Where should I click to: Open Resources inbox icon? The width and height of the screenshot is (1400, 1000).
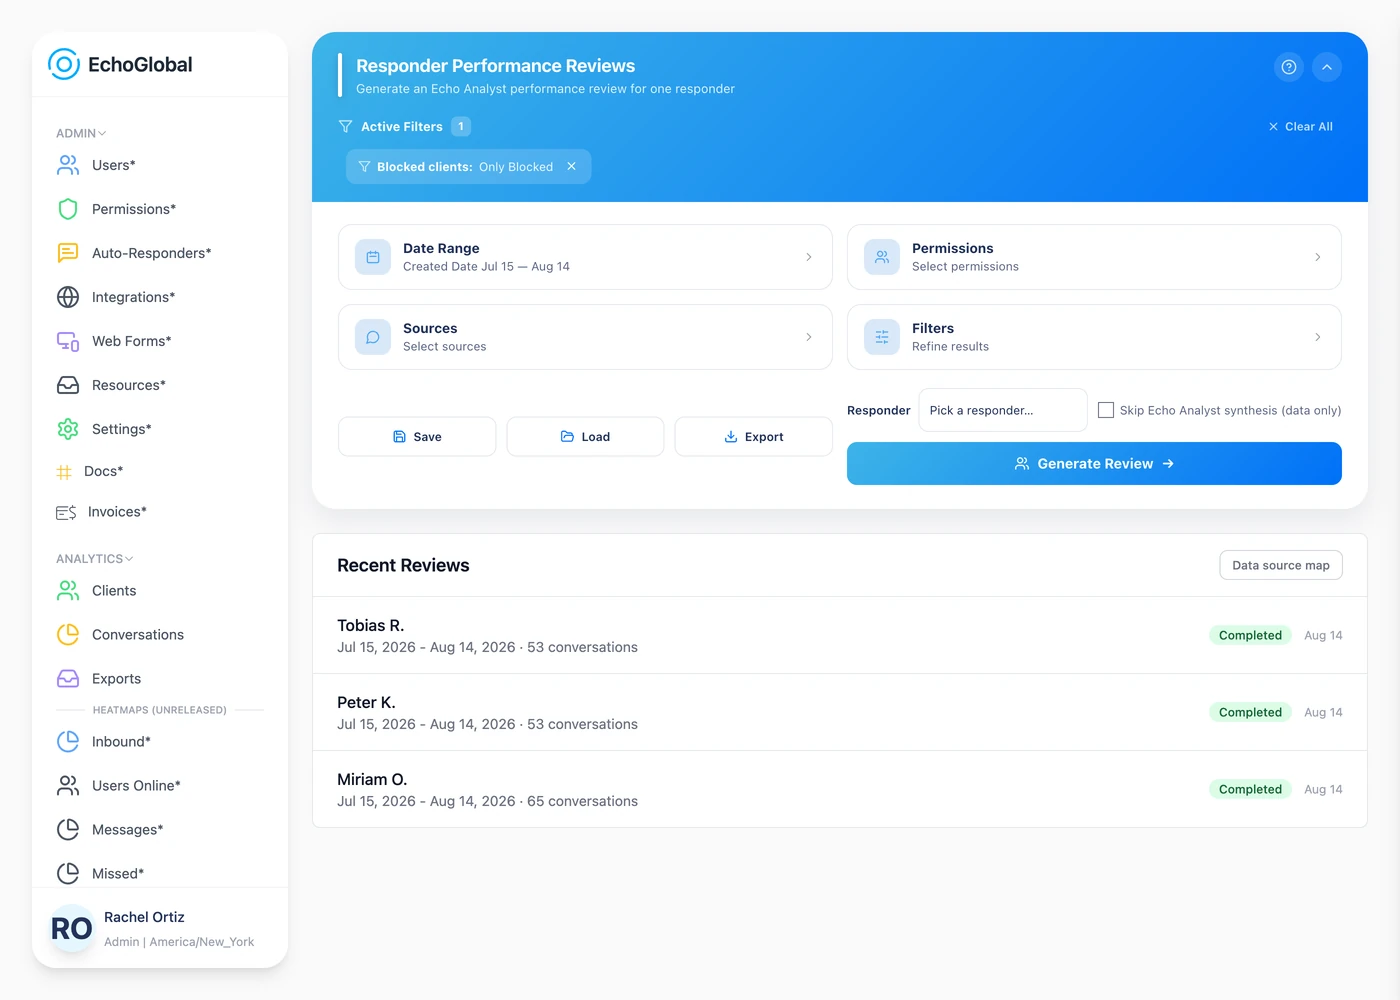coord(68,385)
